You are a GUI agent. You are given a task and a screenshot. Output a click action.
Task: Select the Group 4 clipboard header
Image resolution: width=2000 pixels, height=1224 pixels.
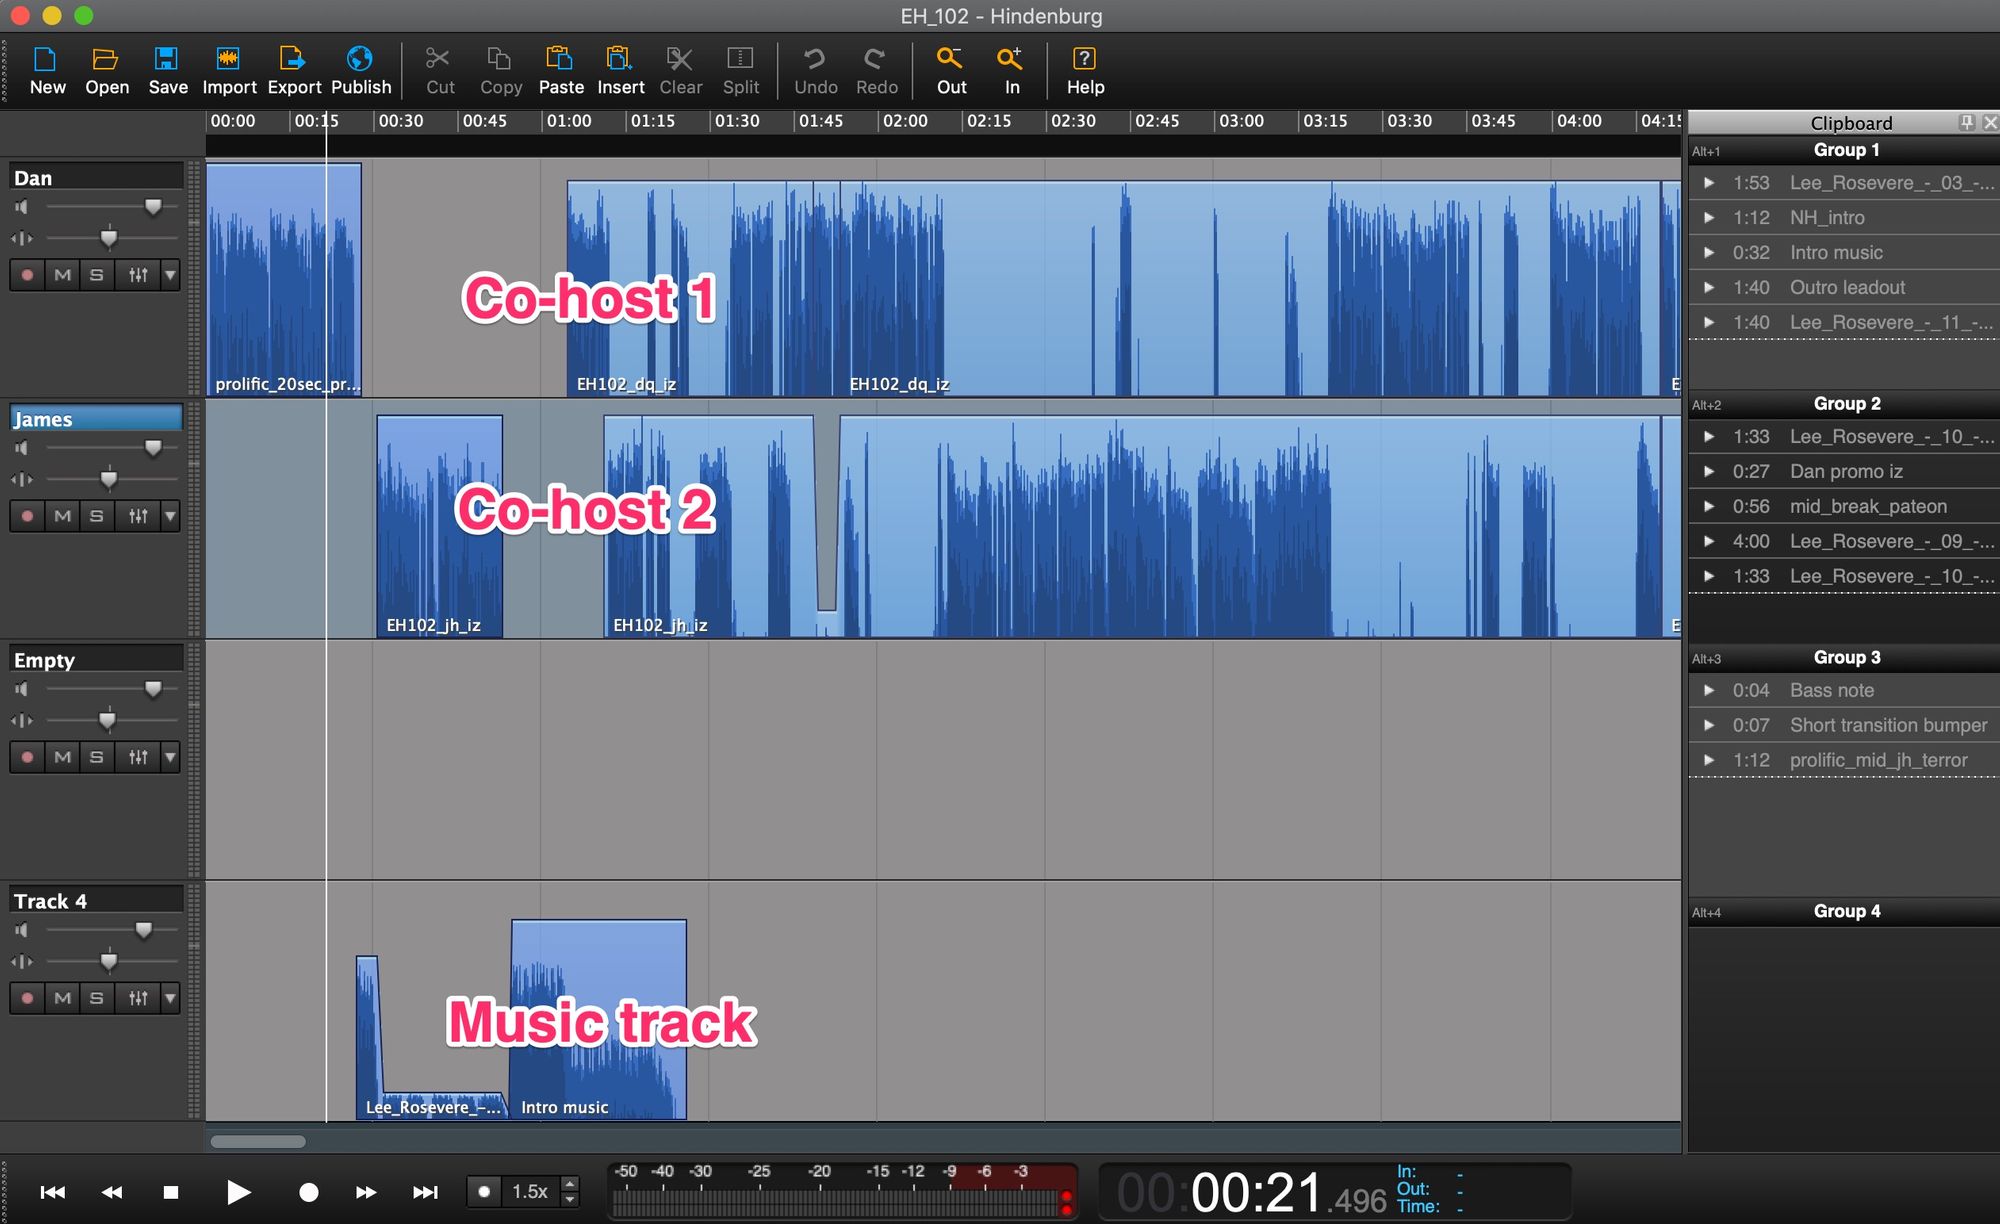point(1846,911)
